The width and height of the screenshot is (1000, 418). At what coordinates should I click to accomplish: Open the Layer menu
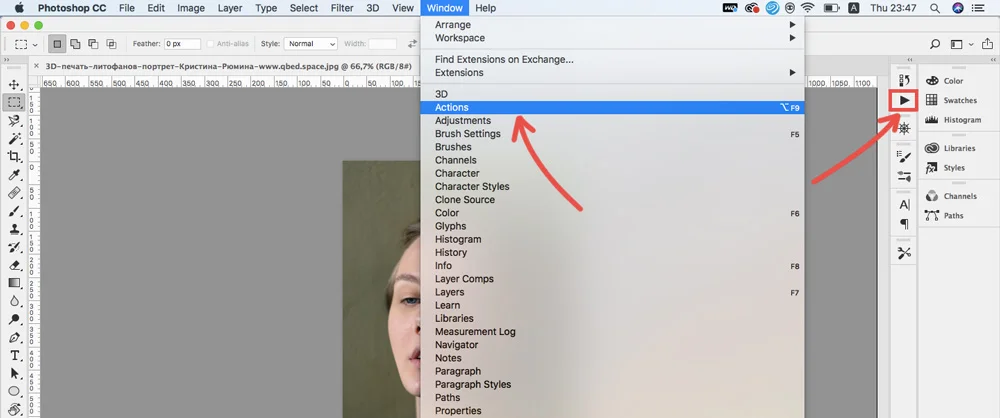click(230, 8)
